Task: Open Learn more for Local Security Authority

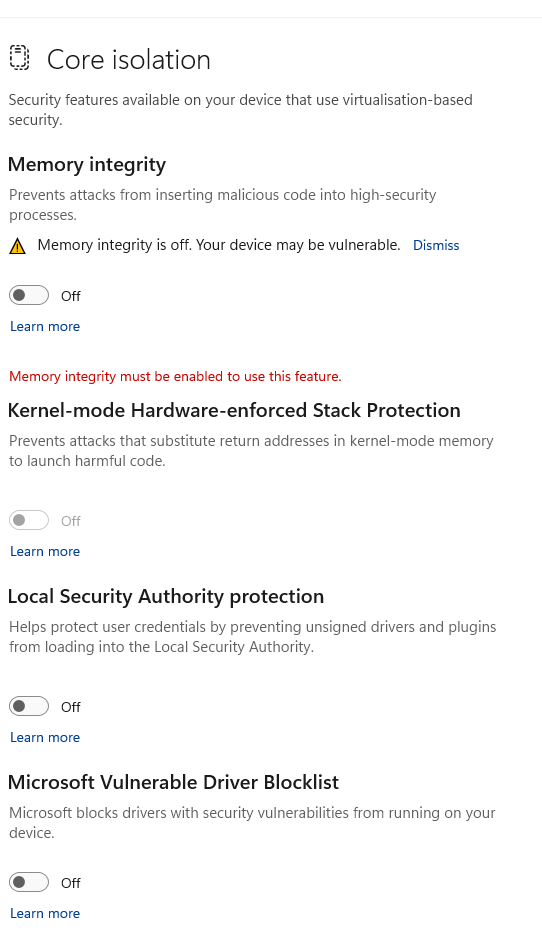Action: [x=45, y=738]
